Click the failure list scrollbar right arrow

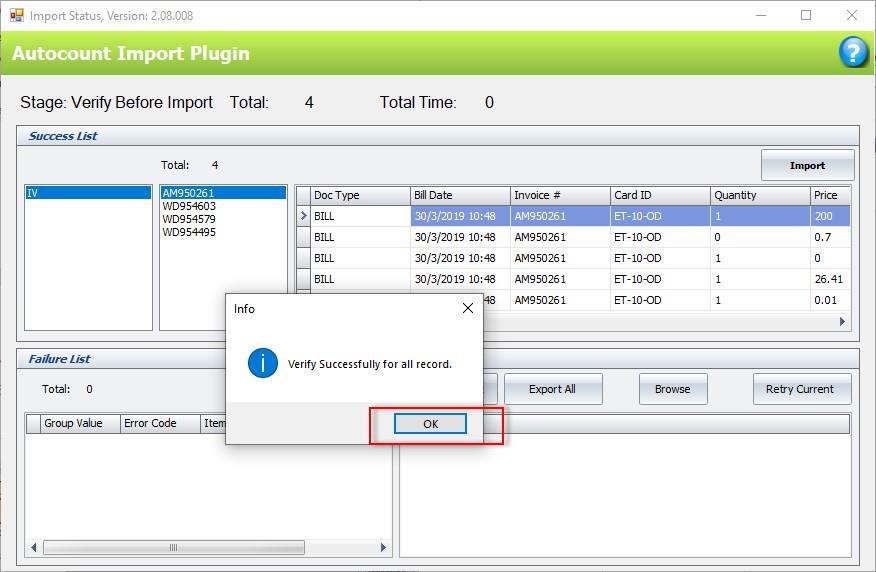(383, 547)
